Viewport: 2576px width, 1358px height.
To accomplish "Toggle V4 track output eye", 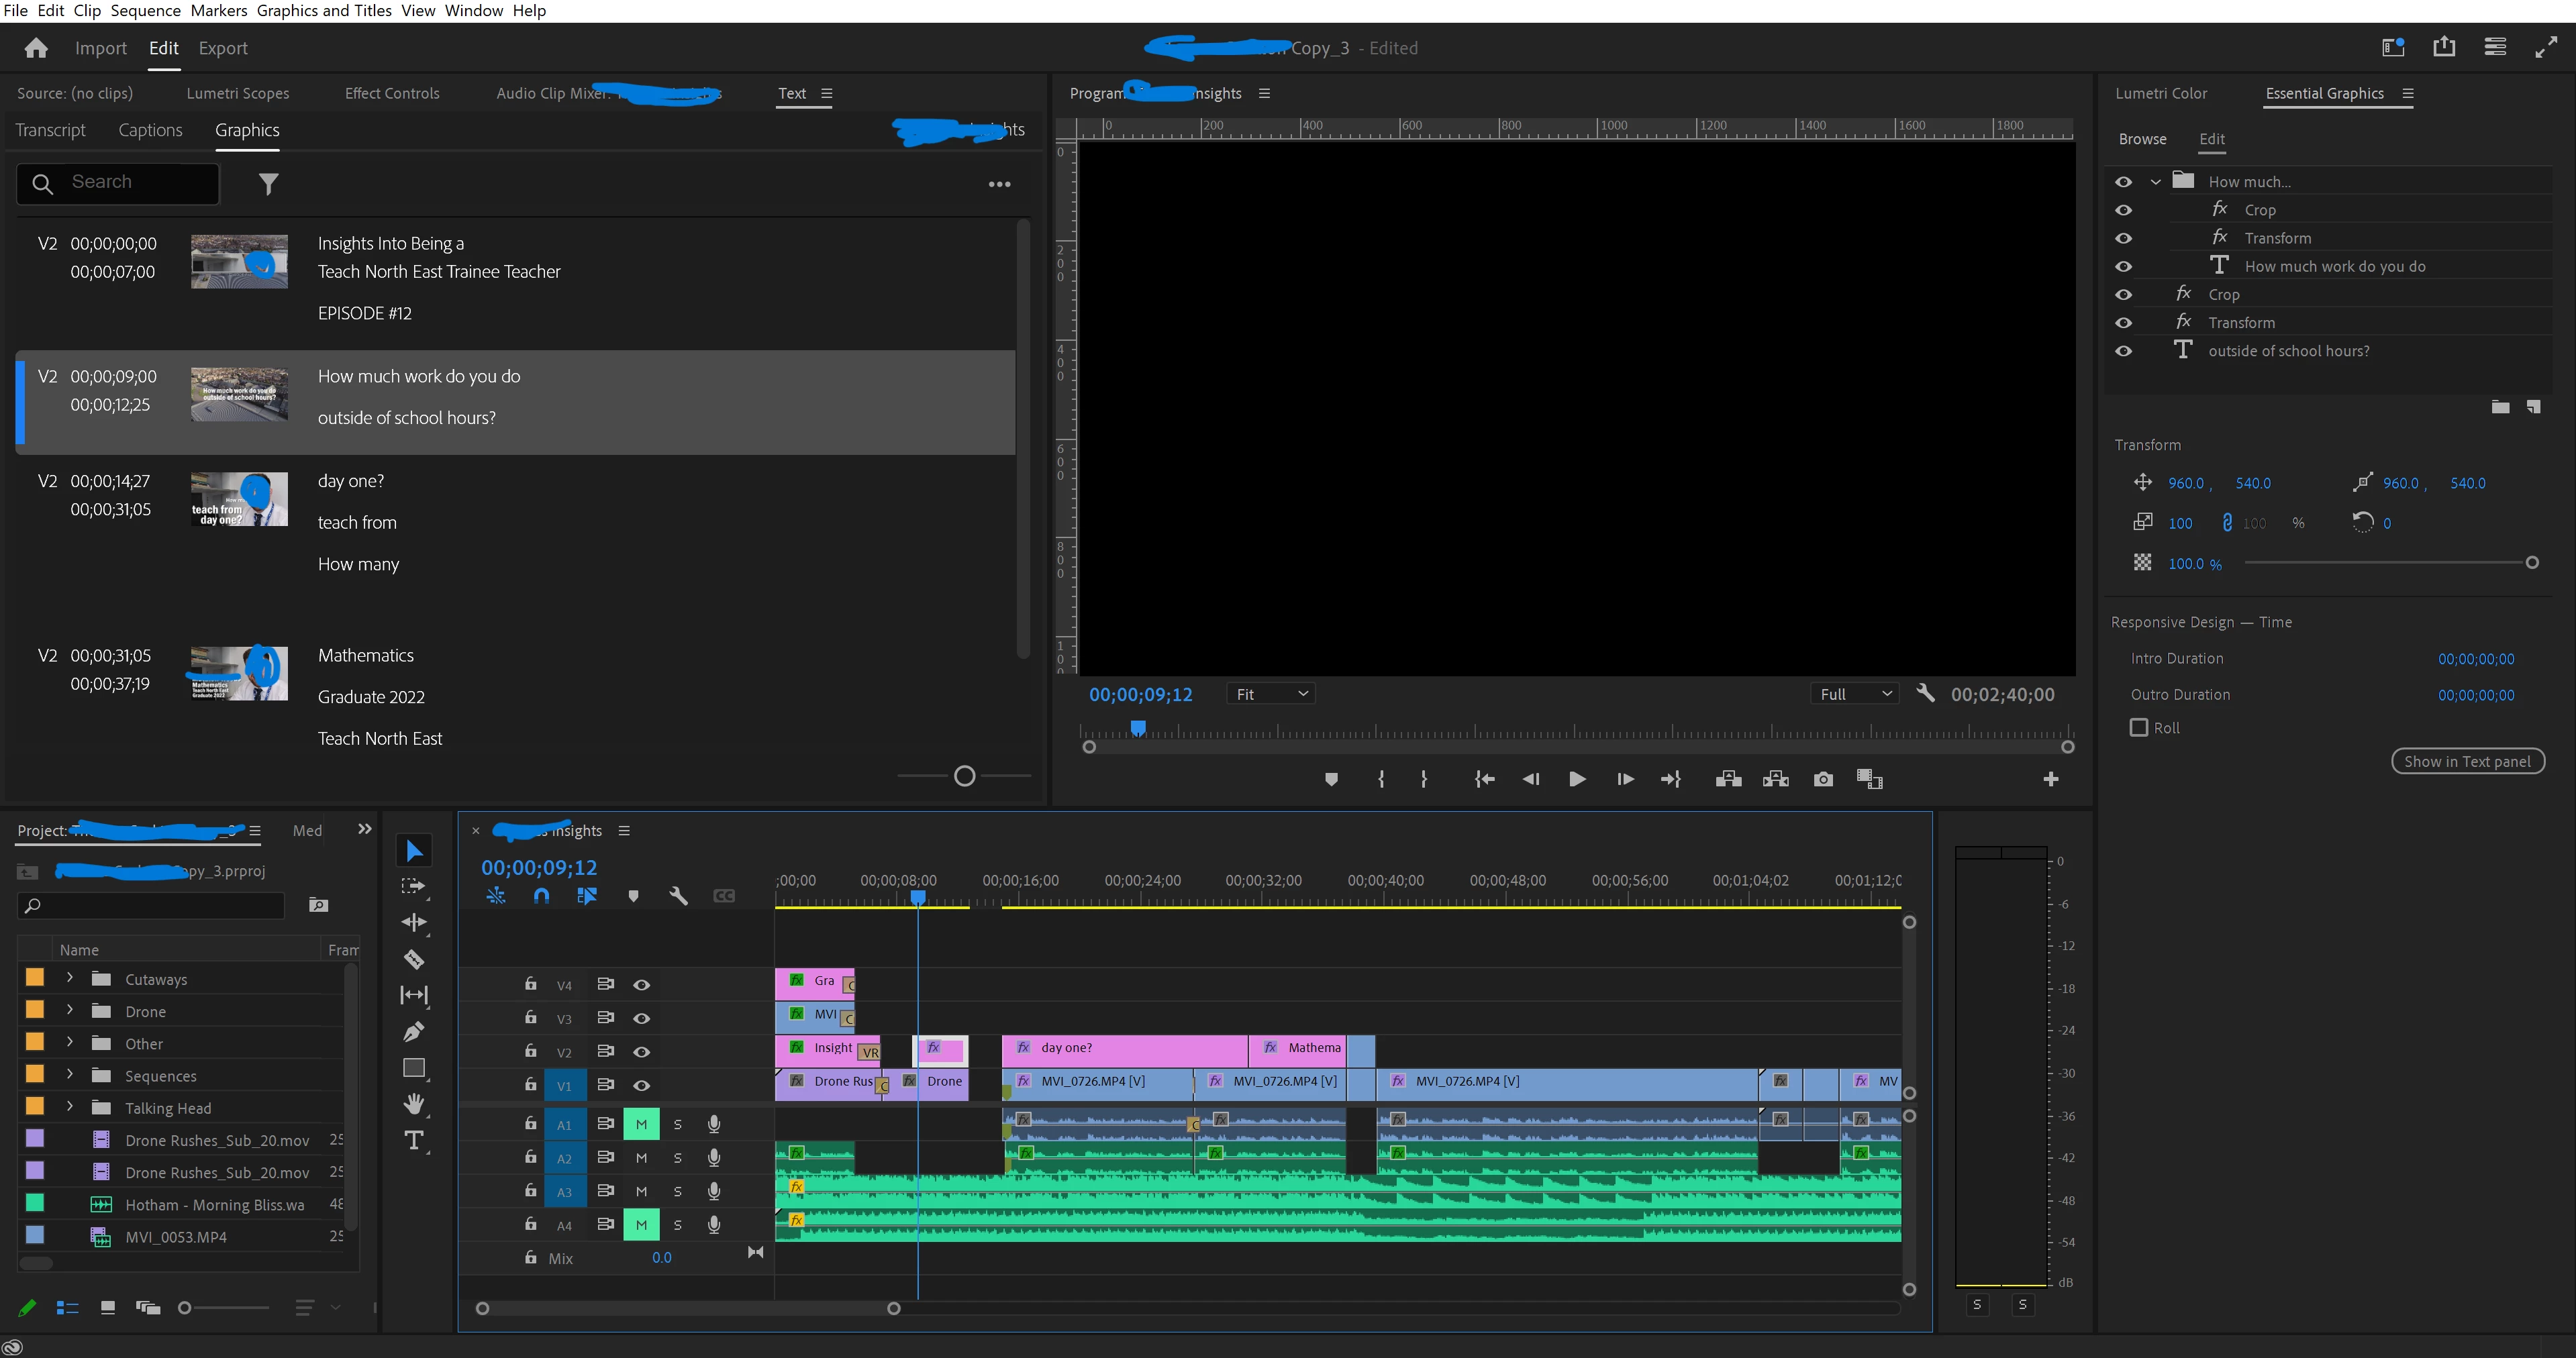I will click(641, 985).
